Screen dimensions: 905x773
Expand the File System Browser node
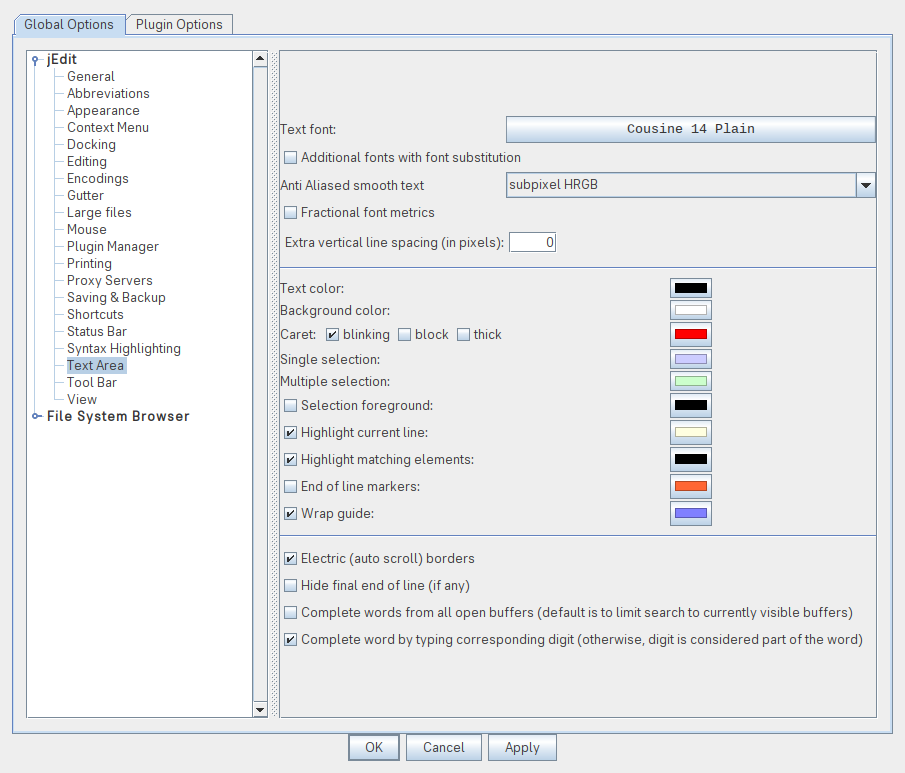[x=36, y=416]
